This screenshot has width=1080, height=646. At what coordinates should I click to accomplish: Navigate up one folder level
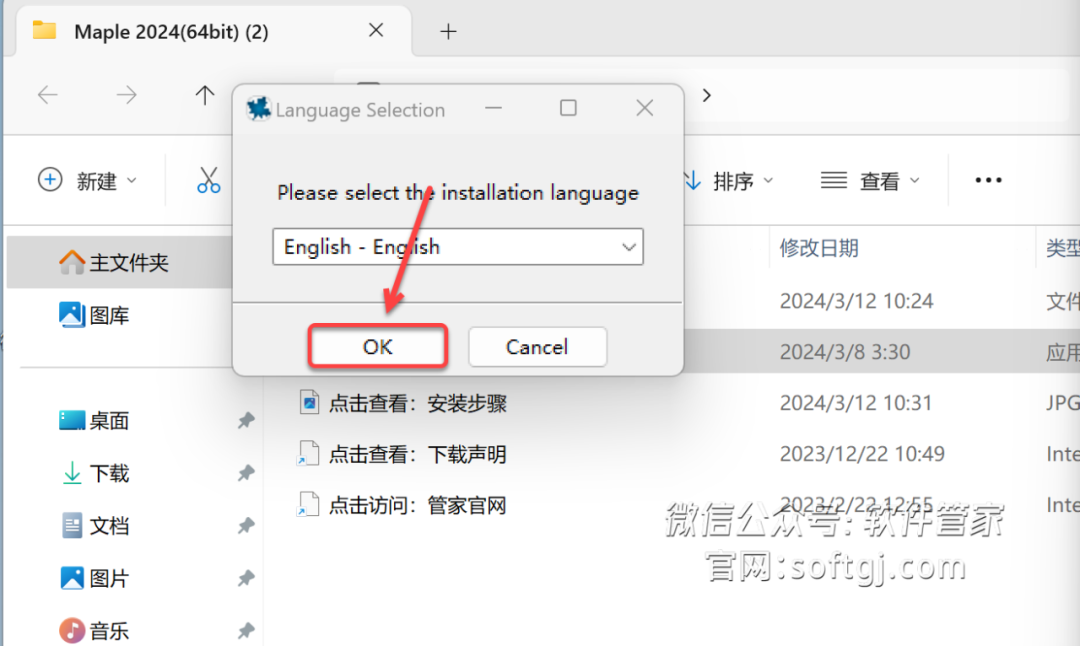[205, 94]
